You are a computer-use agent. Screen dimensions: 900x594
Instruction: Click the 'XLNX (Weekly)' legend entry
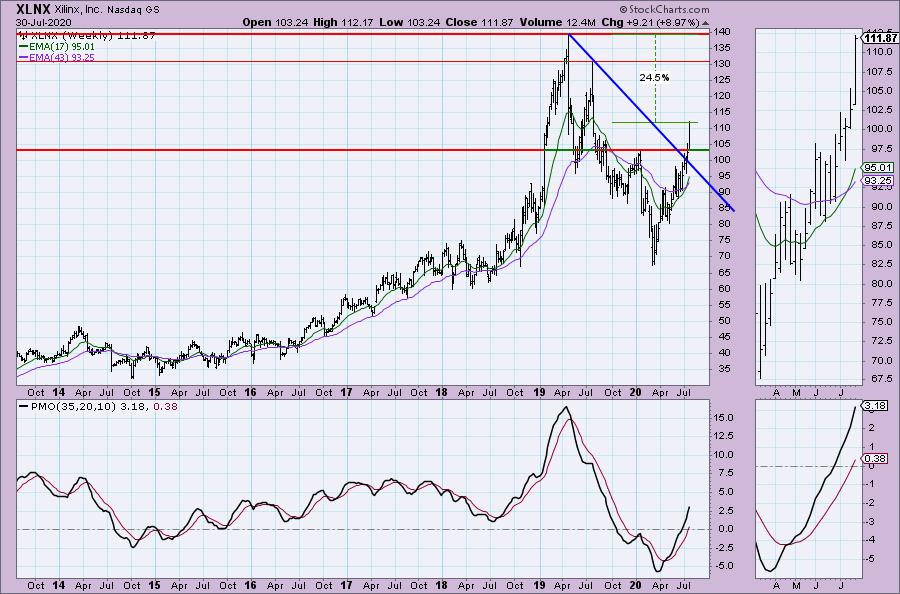pos(87,36)
